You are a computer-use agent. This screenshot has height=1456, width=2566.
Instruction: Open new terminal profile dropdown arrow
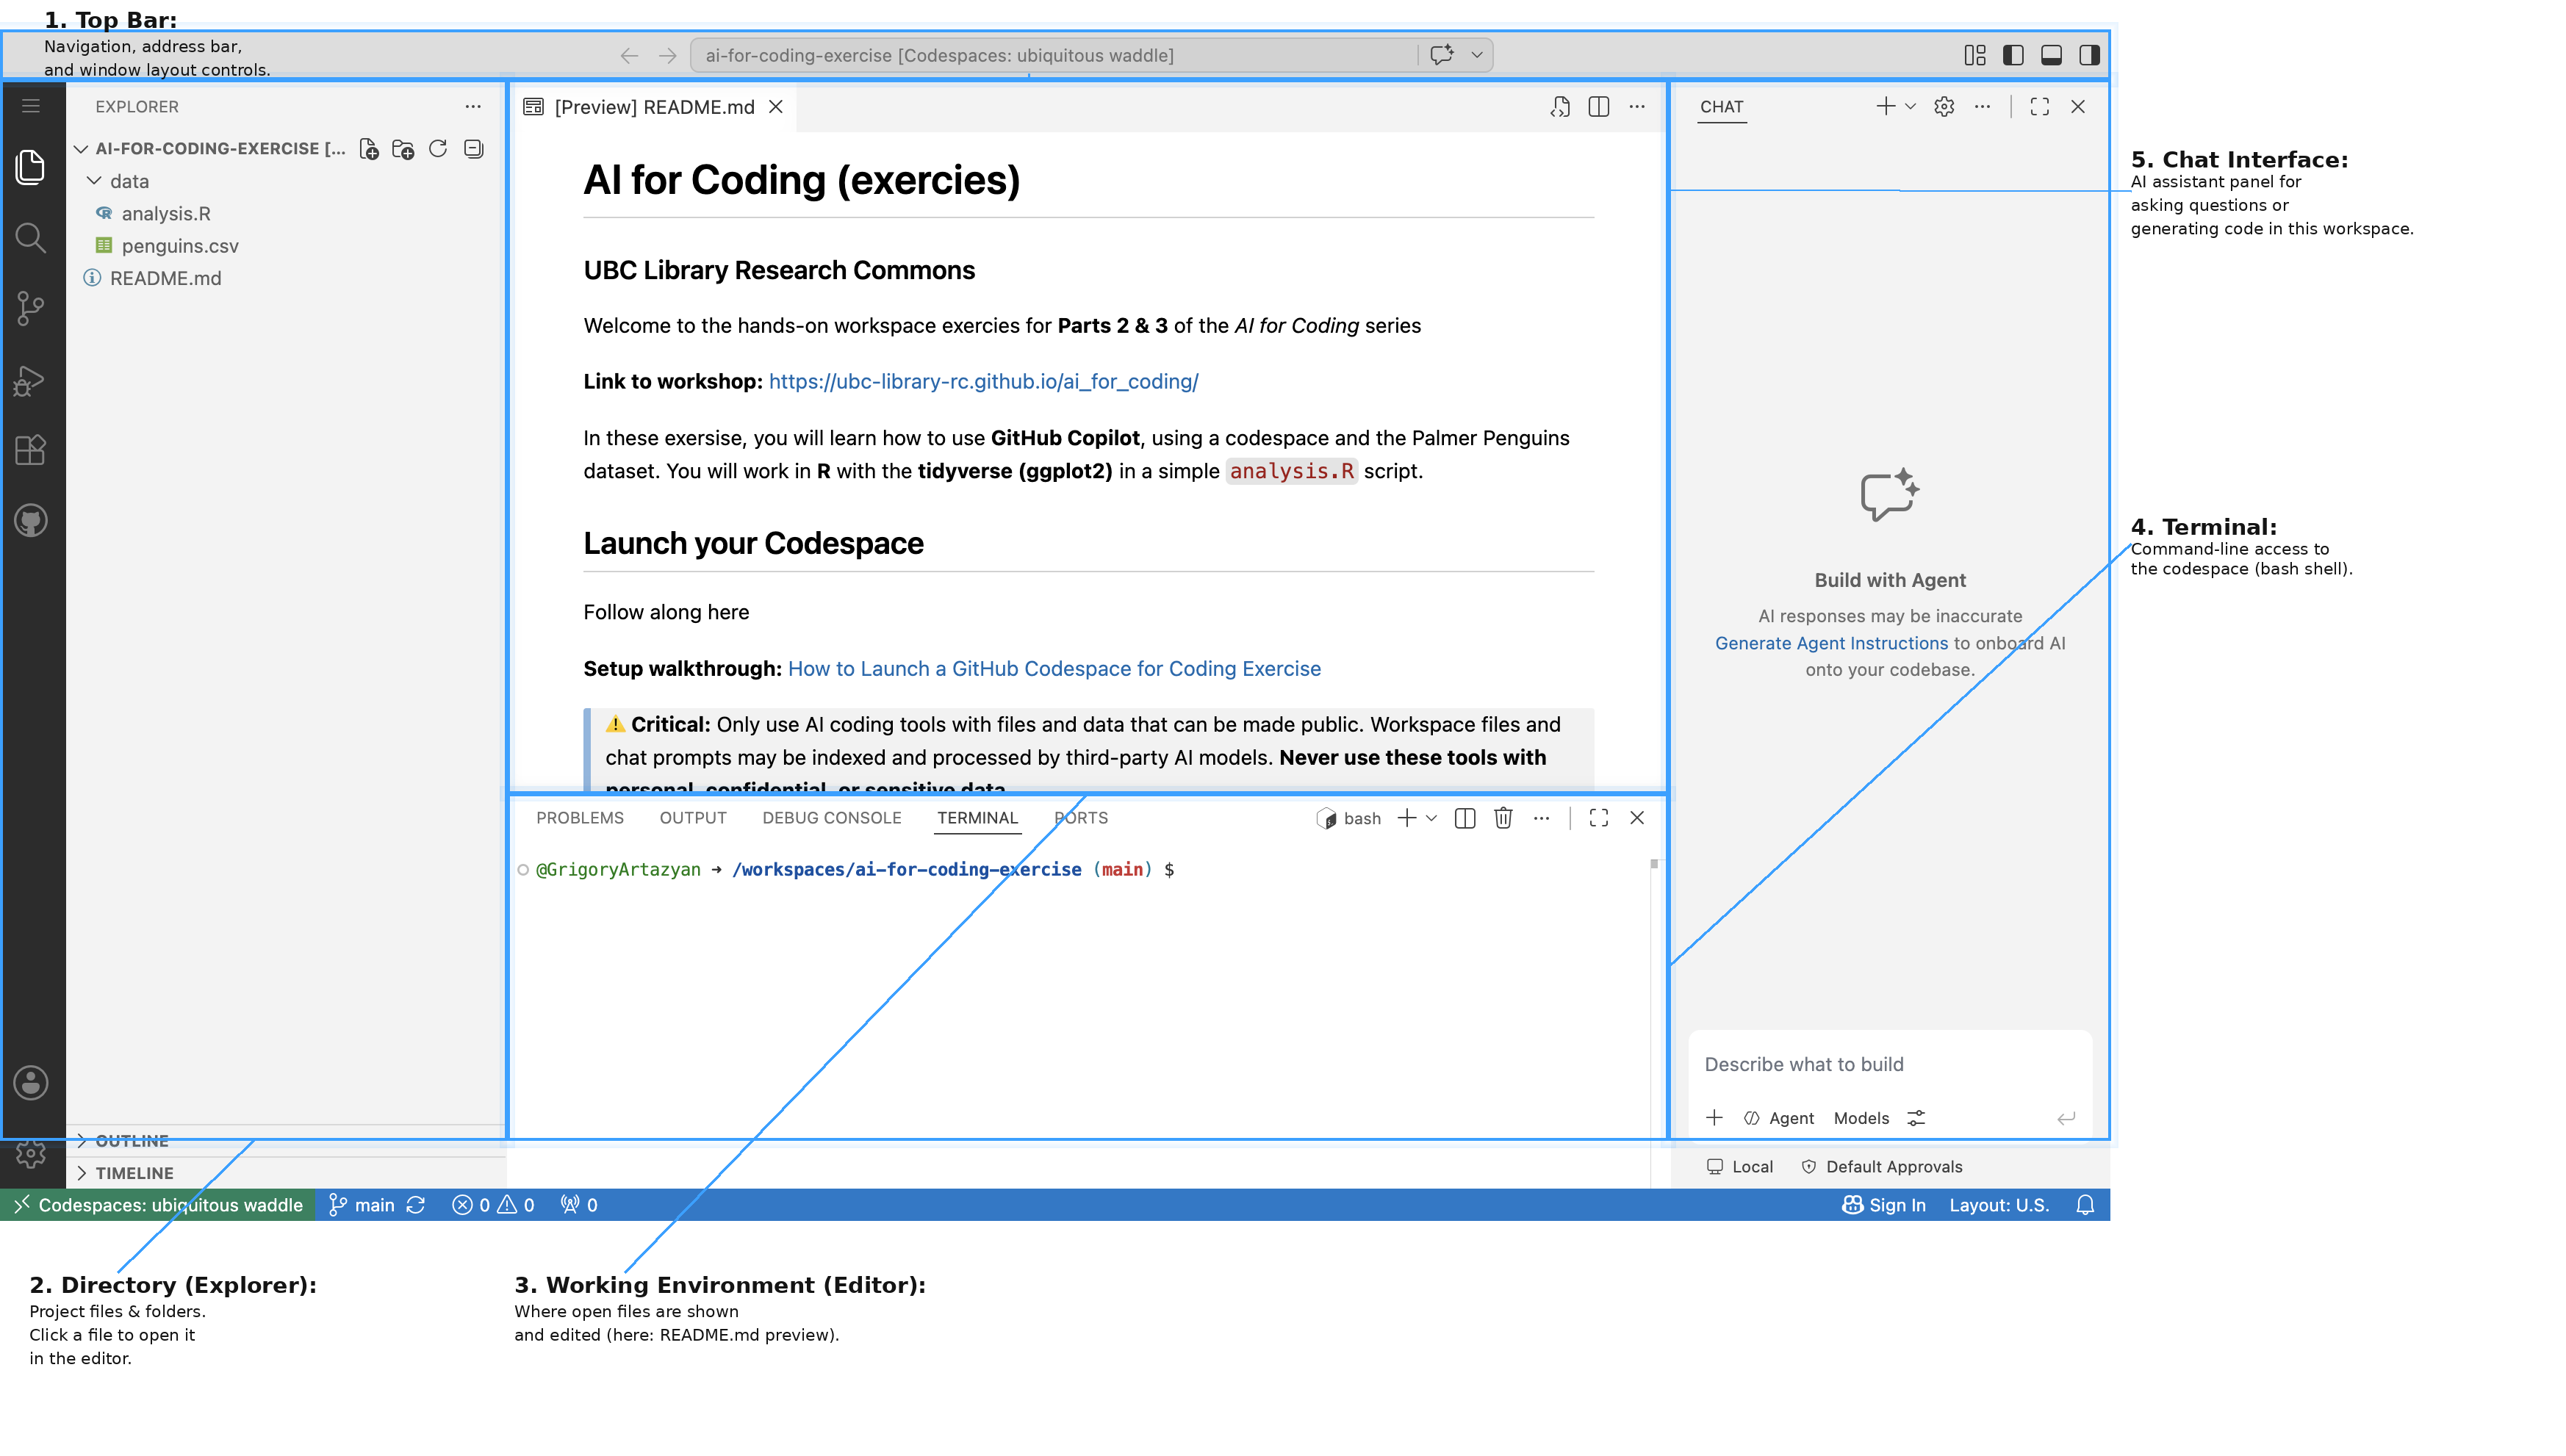coord(1431,818)
